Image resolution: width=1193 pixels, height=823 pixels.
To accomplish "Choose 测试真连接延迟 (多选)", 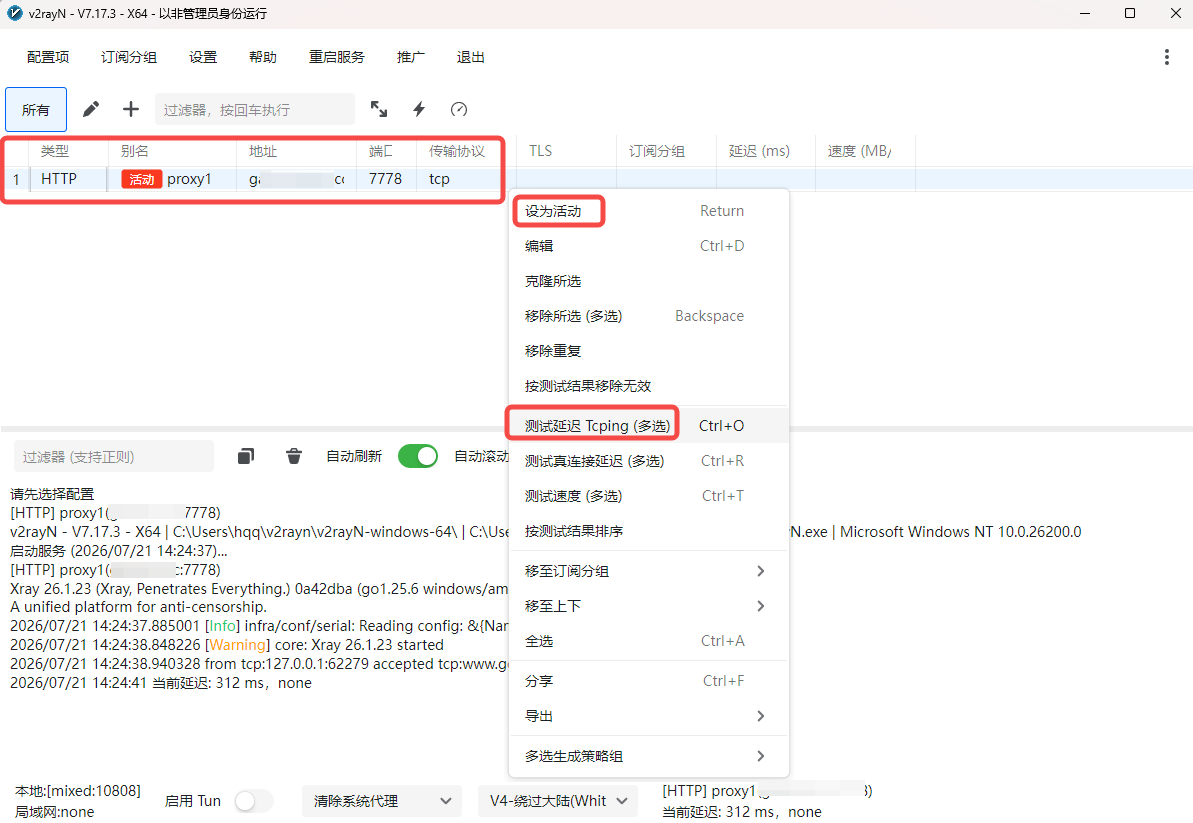I will (649, 461).
